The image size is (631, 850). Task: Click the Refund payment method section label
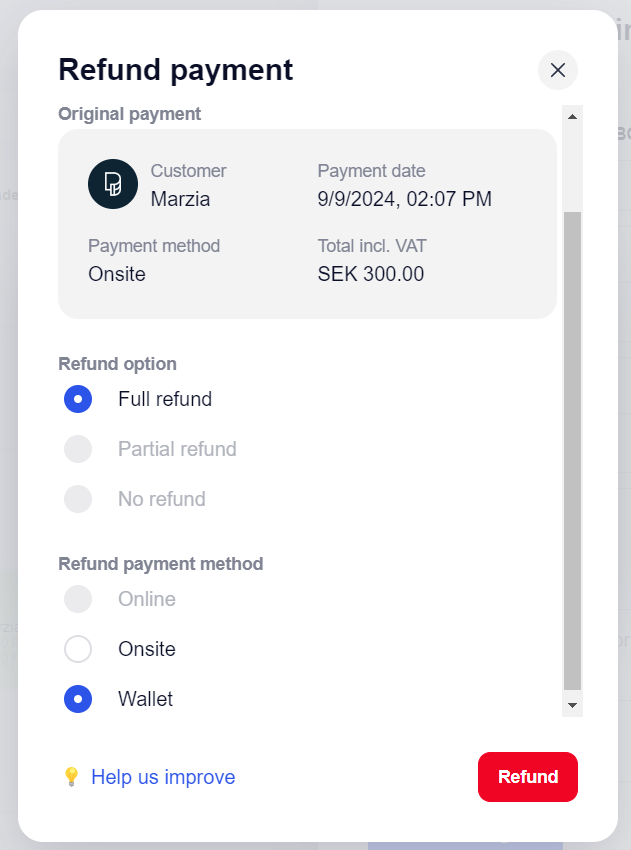pos(161,564)
